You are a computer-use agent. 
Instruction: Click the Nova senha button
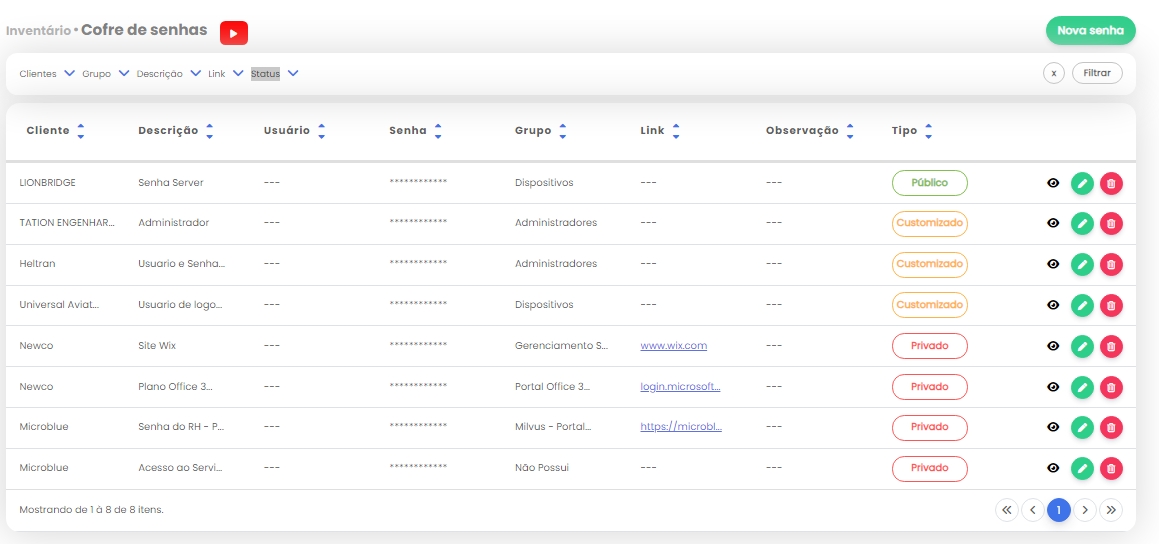[1090, 31]
